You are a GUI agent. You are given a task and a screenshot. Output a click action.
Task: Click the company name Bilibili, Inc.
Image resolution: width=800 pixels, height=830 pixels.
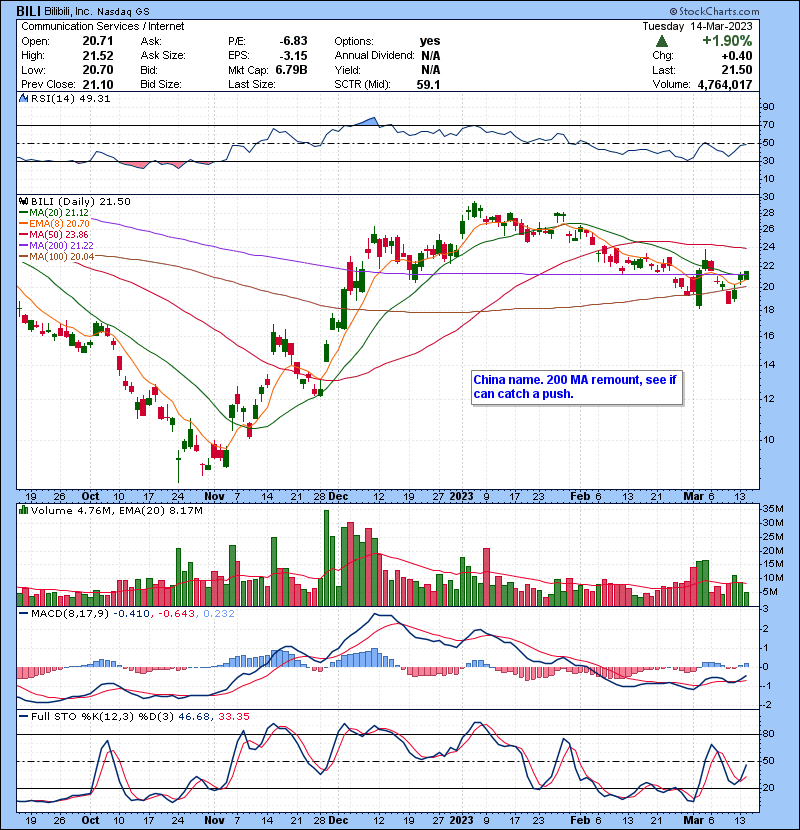coord(68,11)
